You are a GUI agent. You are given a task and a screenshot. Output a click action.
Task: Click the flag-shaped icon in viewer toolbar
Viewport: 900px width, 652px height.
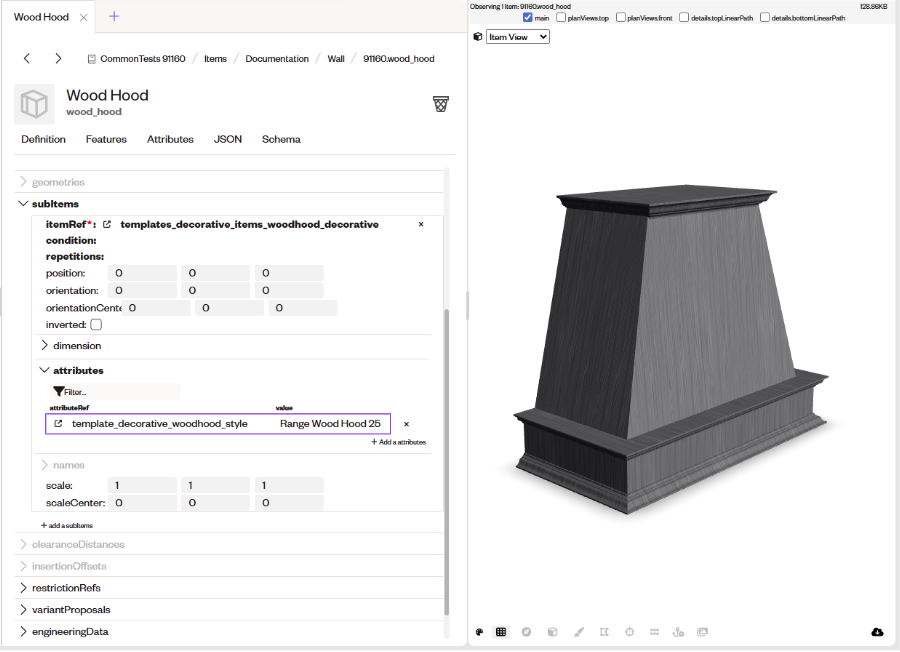pyautogui.click(x=604, y=632)
